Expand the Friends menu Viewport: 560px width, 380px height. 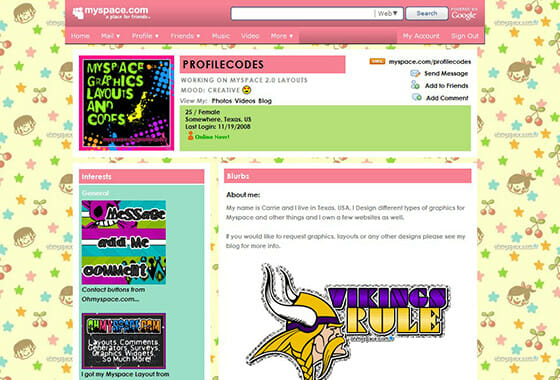tap(185, 36)
